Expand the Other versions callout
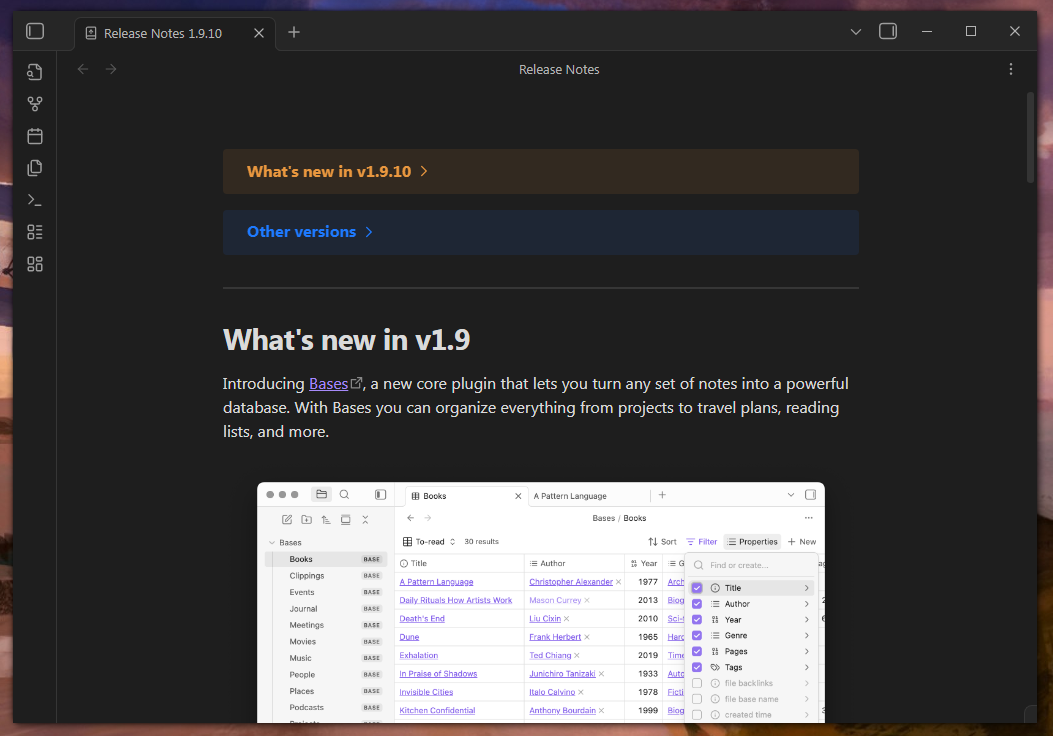The width and height of the screenshot is (1053, 736). tap(541, 232)
